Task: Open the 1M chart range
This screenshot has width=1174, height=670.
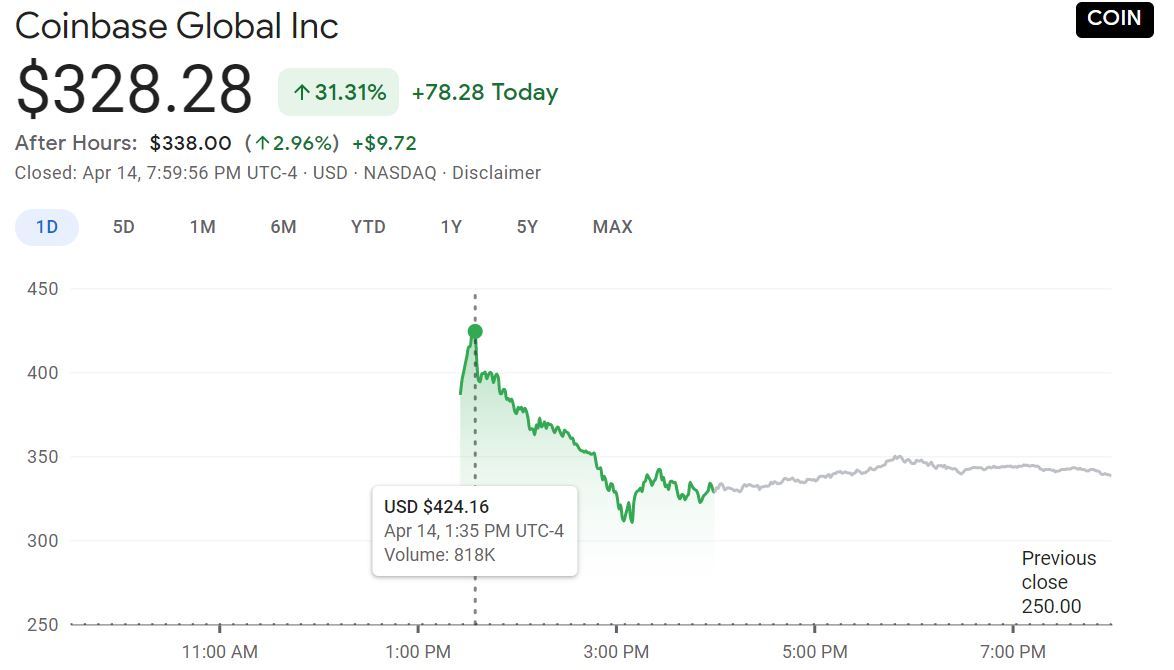Action: pos(202,227)
